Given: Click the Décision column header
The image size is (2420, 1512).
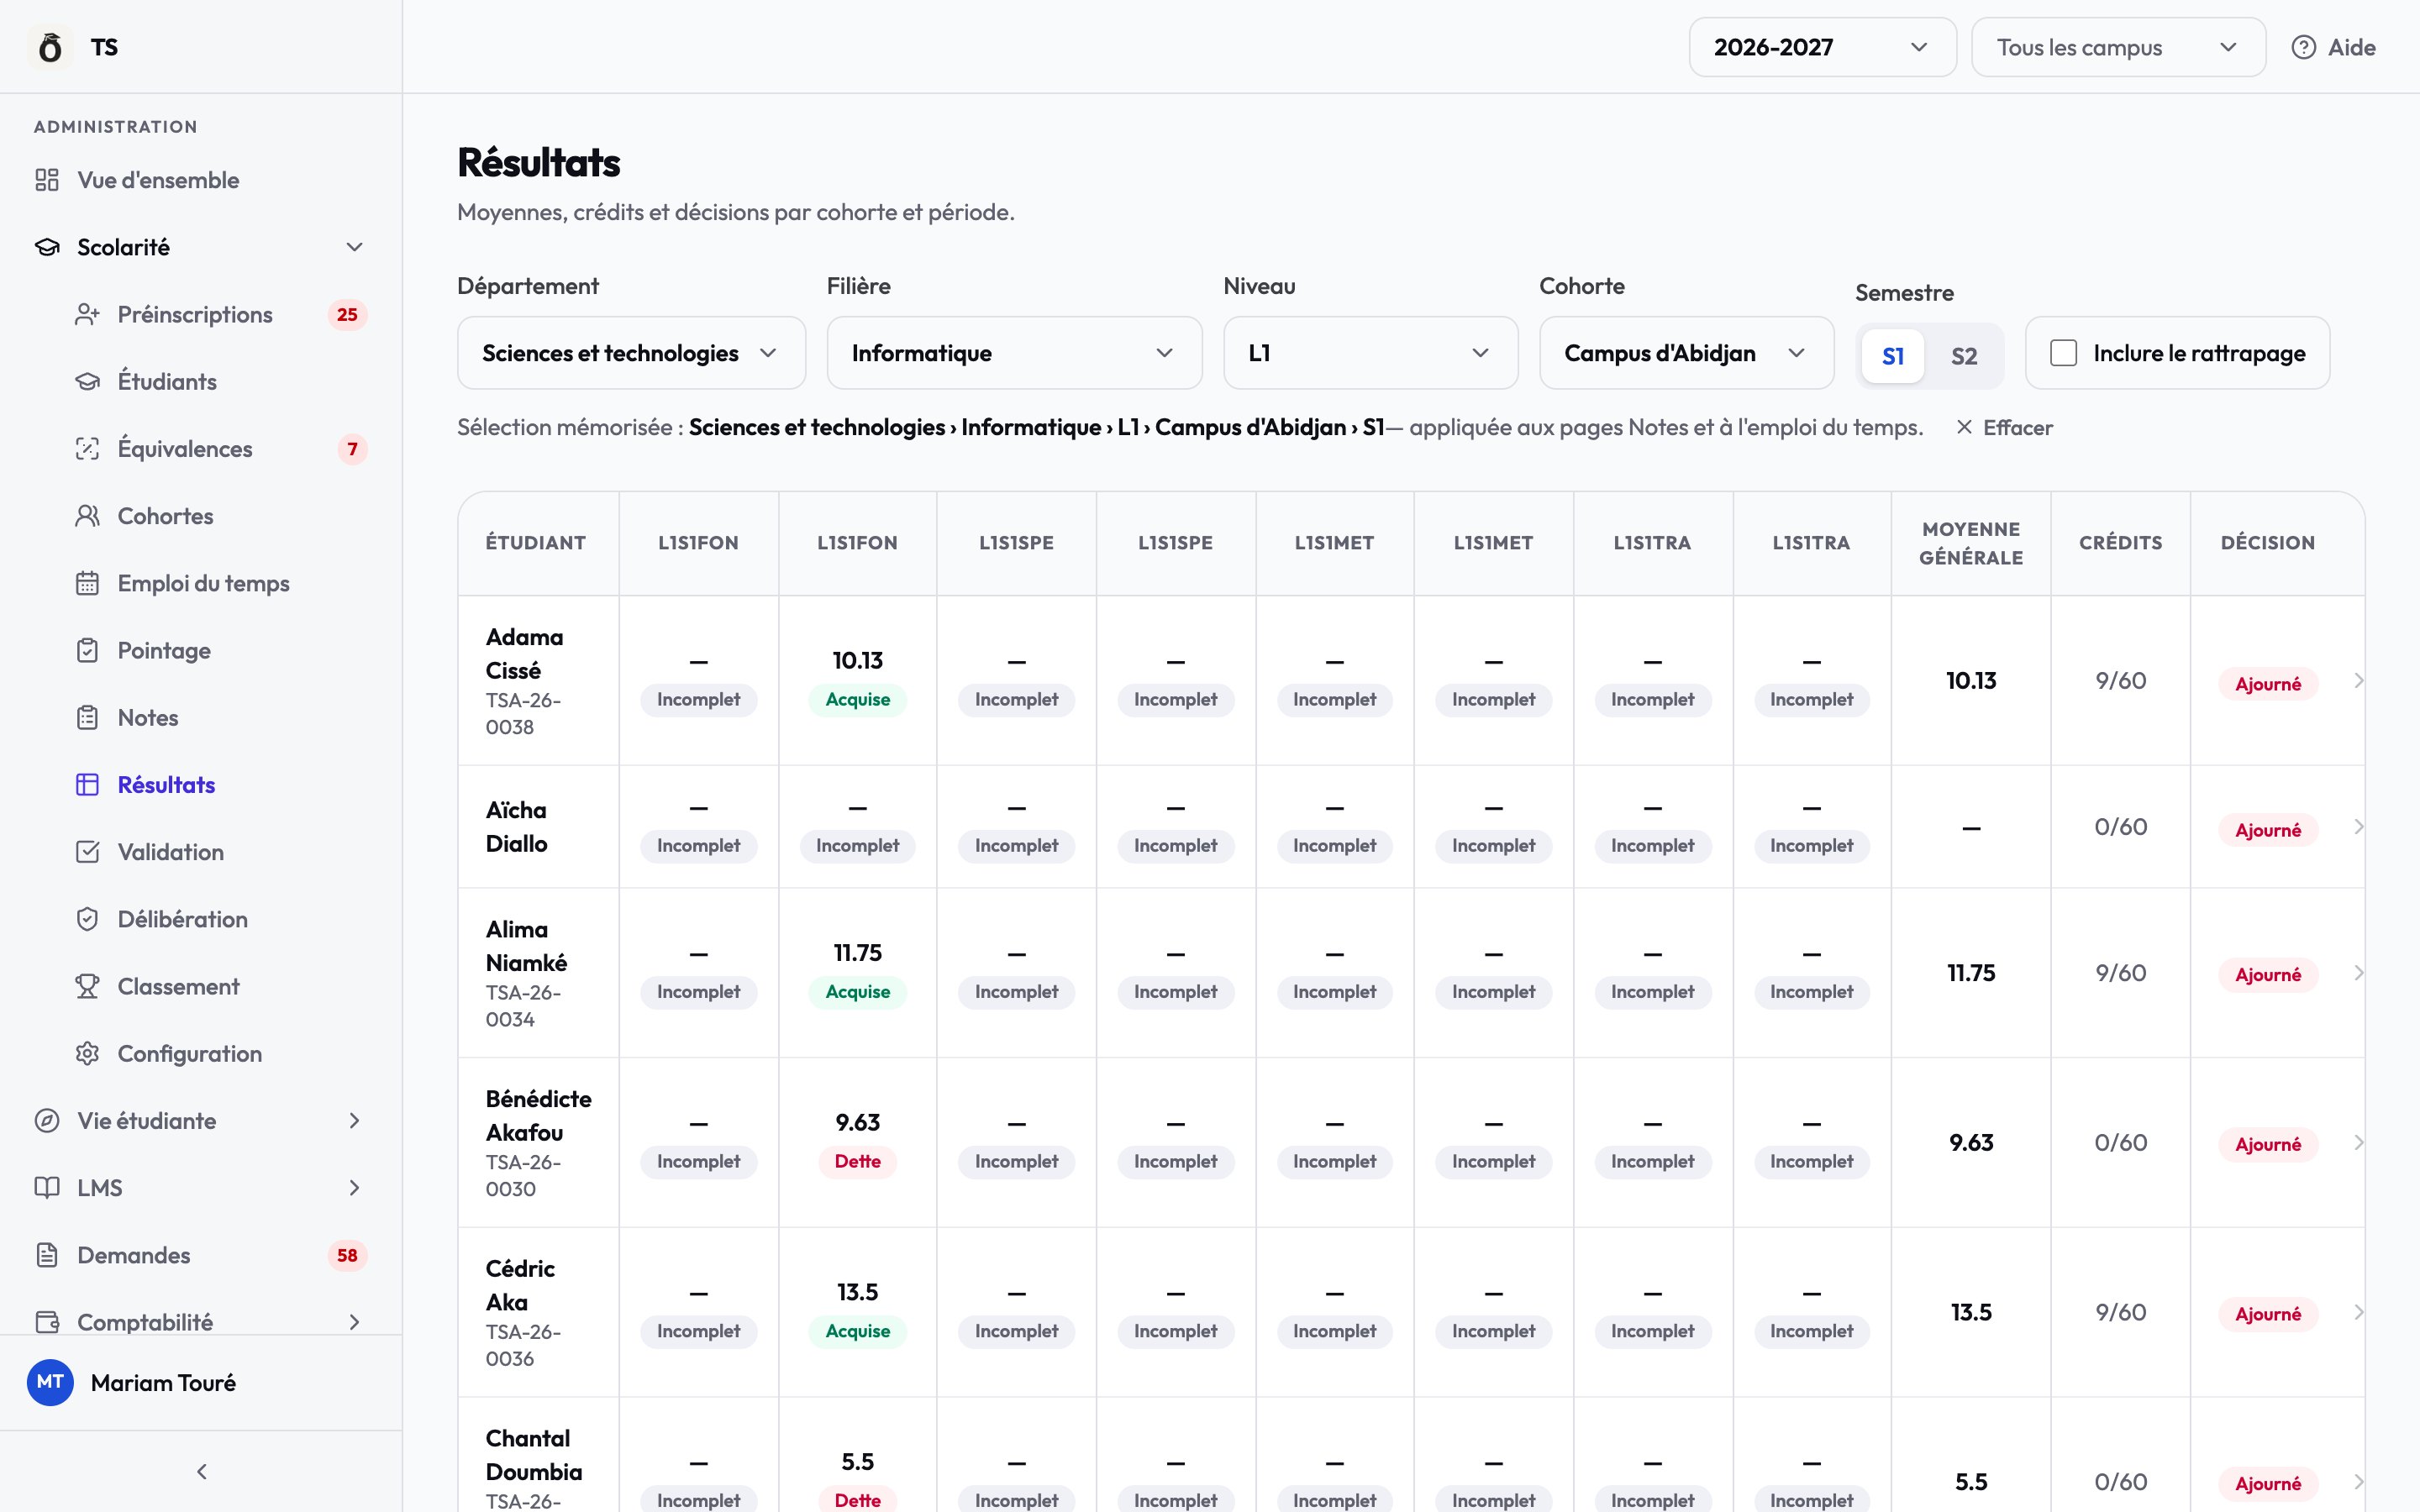Looking at the screenshot, I should pos(2267,543).
